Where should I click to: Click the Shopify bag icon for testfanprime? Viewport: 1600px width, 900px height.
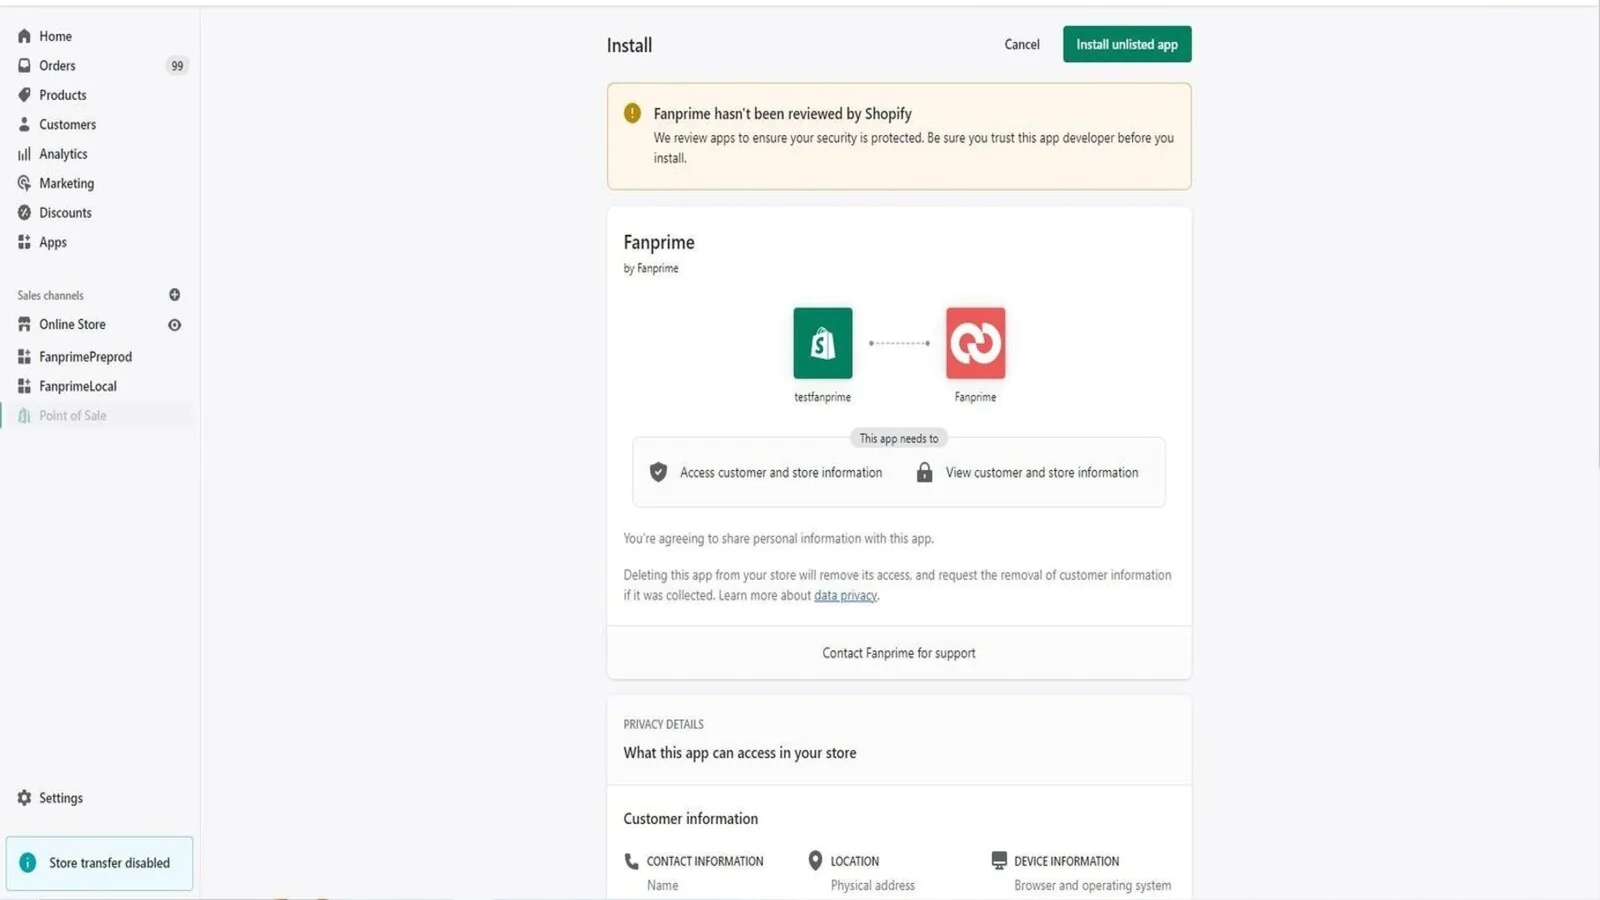point(822,343)
